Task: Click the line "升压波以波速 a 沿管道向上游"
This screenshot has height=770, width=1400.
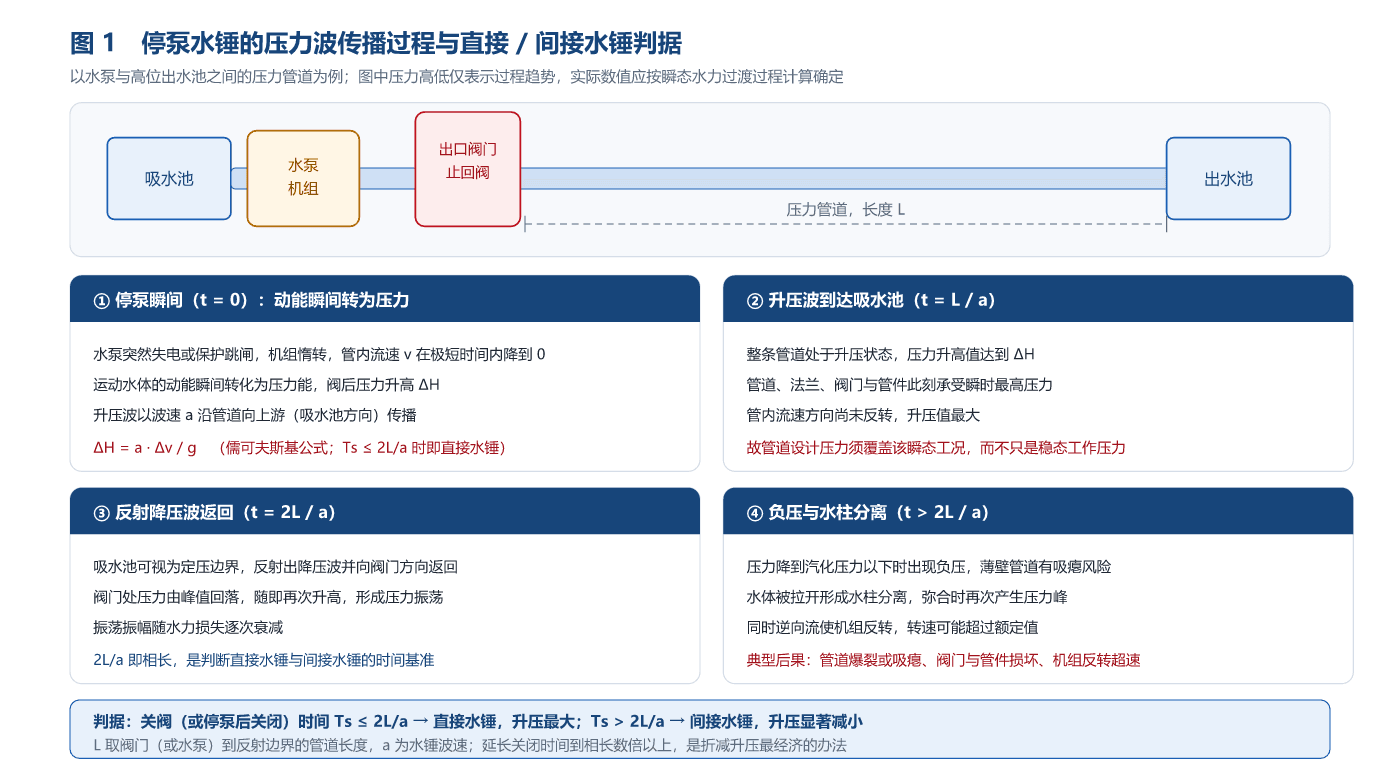Action: click(255, 416)
